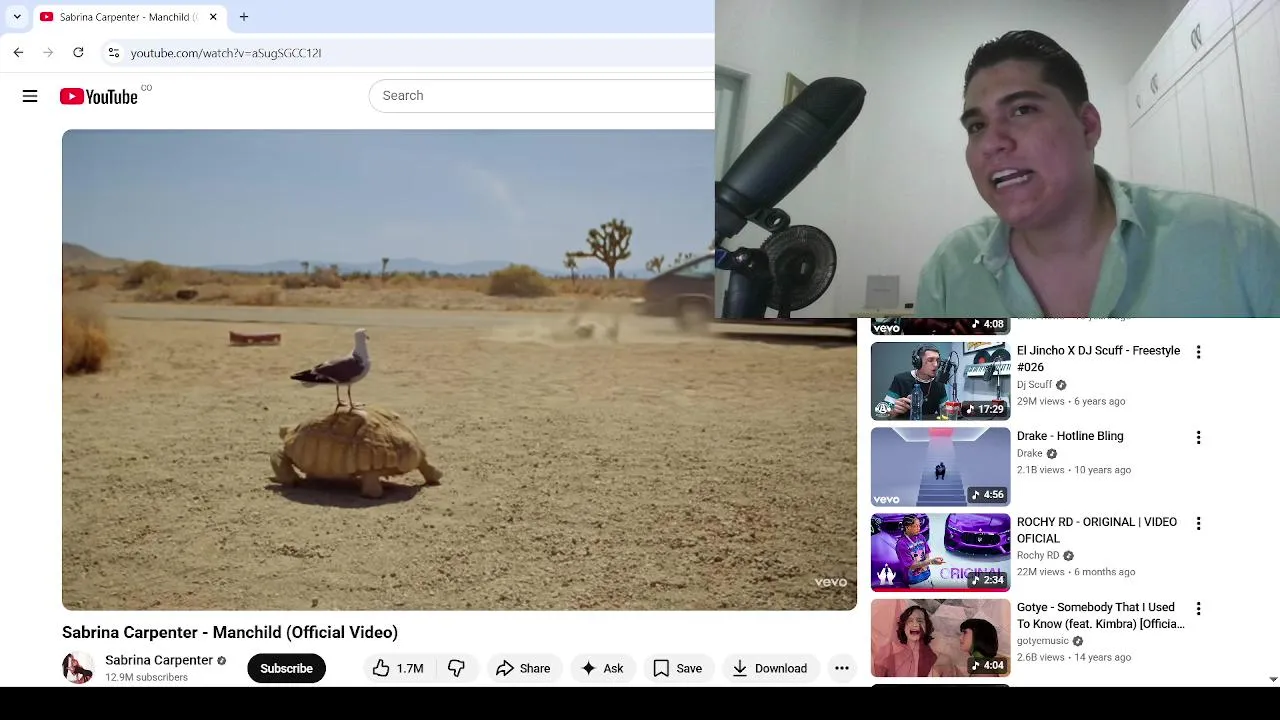Screen dimensions: 1280x720
Task: View site information icon in address bar
Action: tap(114, 52)
